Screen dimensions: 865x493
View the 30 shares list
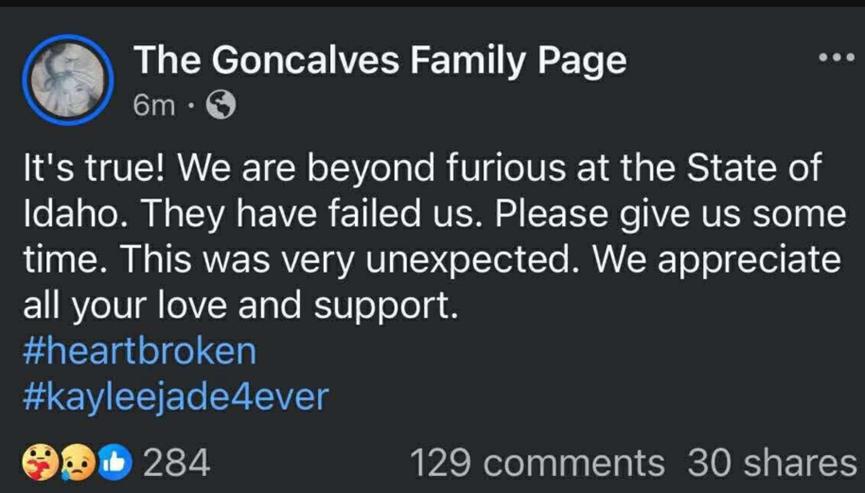pyautogui.click(x=772, y=462)
